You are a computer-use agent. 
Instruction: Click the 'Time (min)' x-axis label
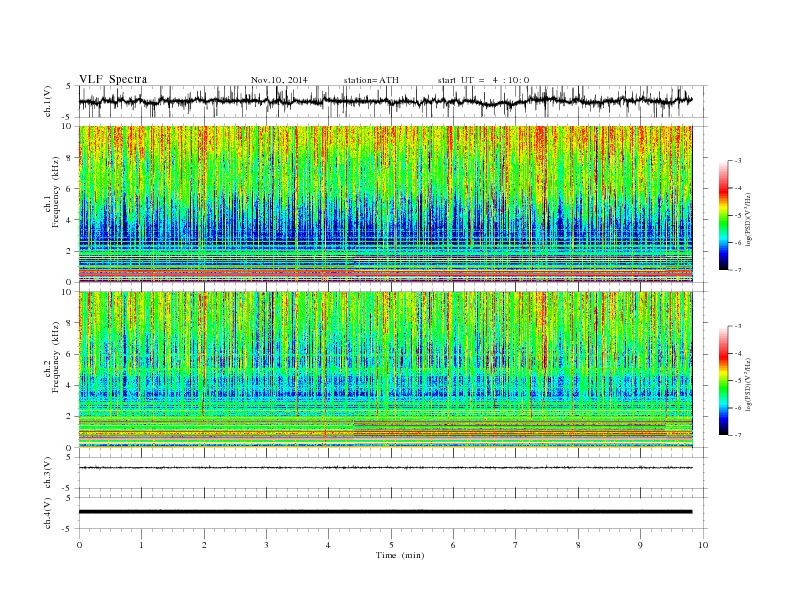point(400,555)
